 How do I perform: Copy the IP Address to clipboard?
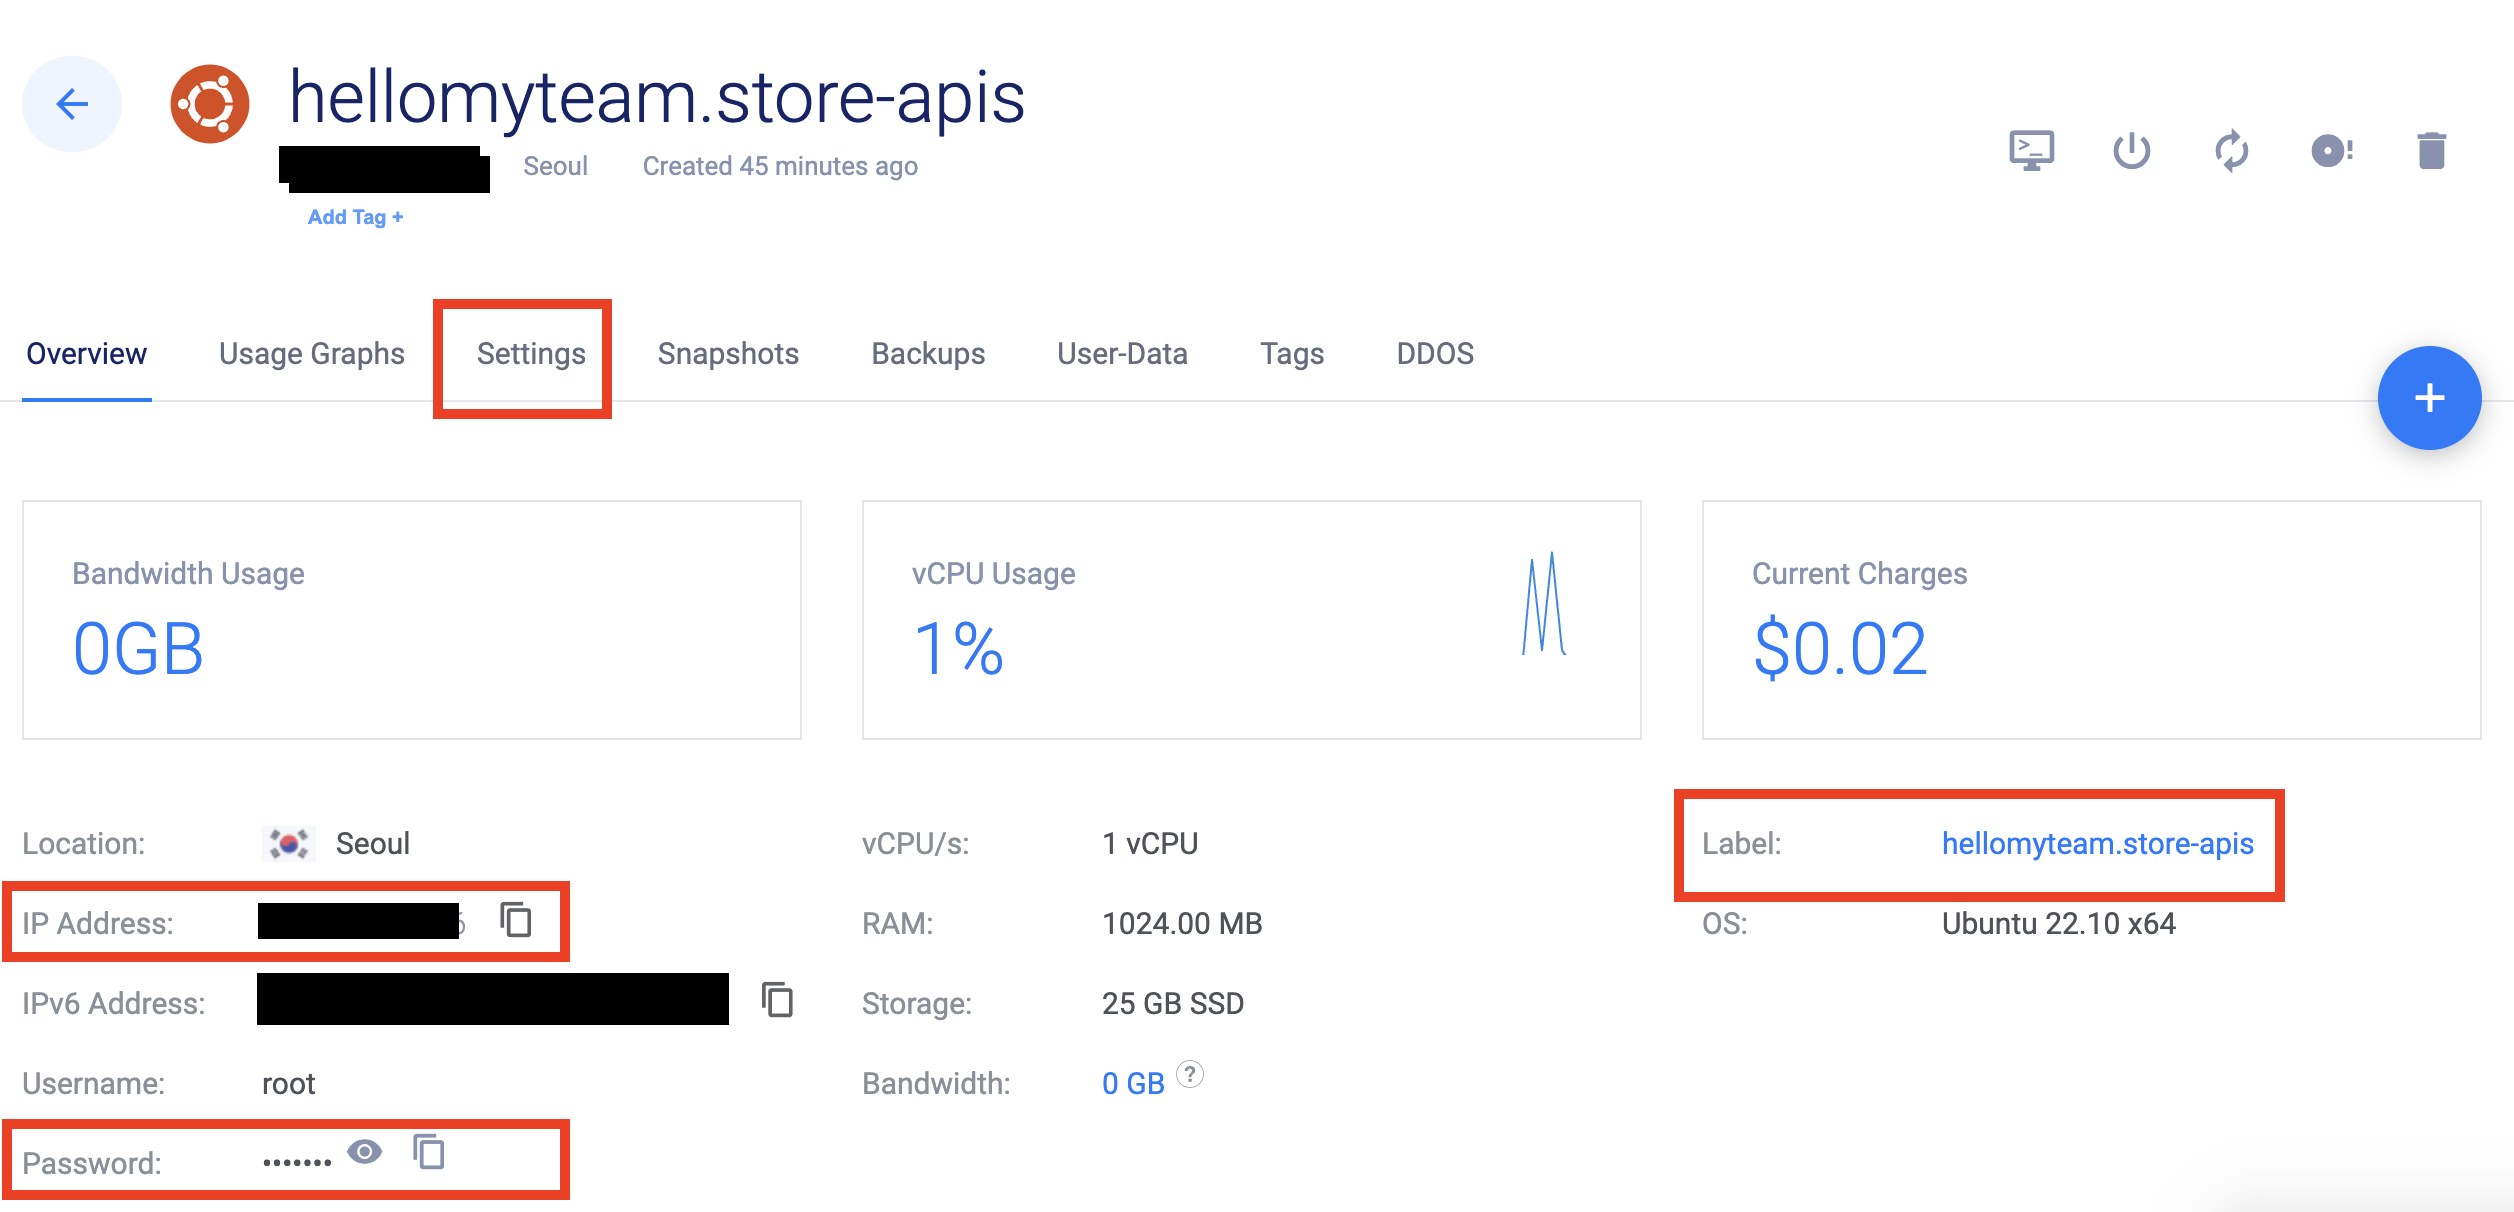tap(516, 920)
